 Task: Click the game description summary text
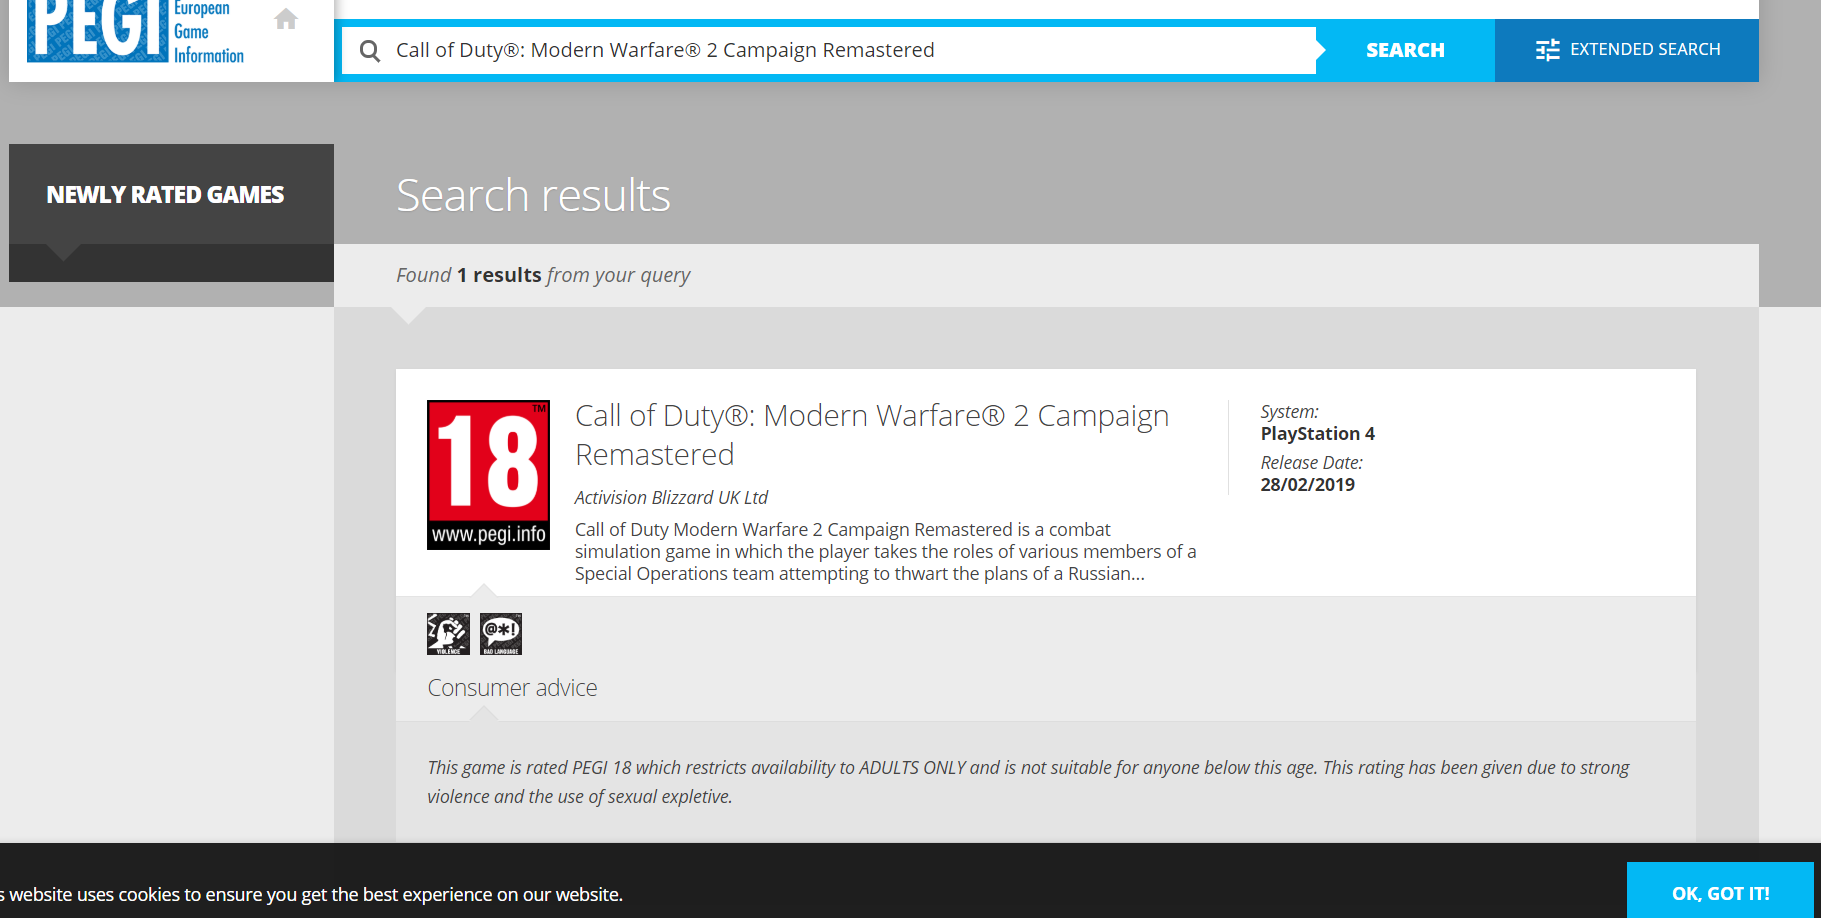[885, 552]
